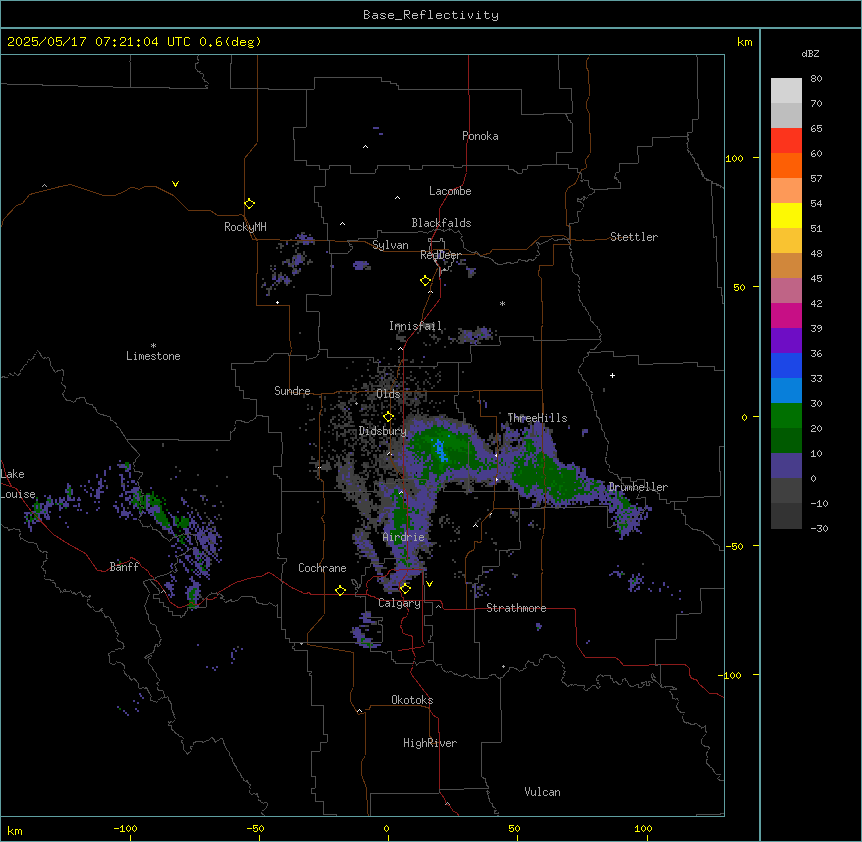Click the -50 tick on the right axis
This screenshot has height=842, width=862.
(734, 546)
